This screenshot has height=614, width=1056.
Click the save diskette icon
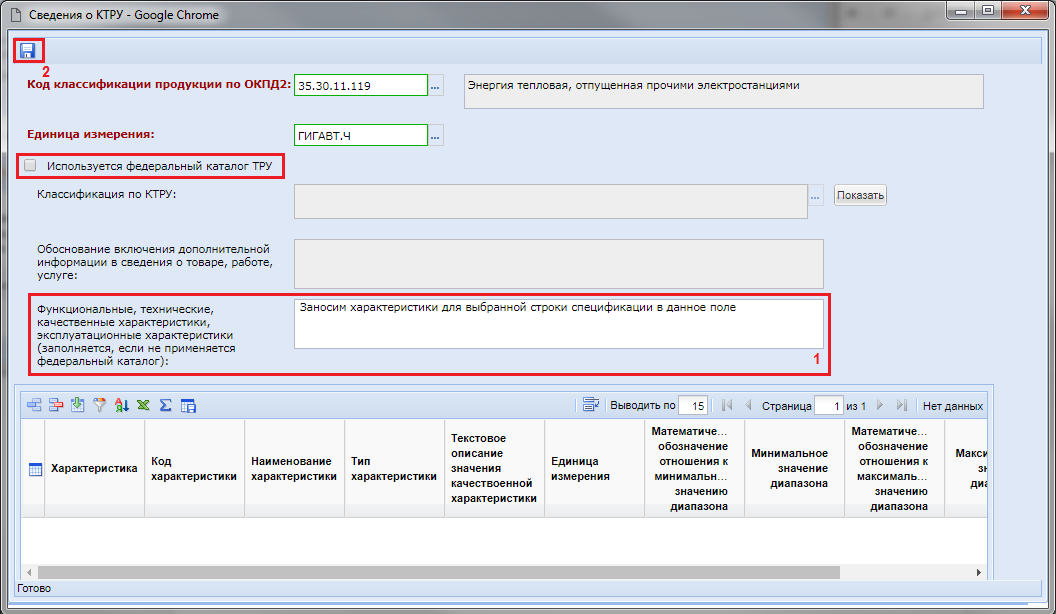pos(27,50)
